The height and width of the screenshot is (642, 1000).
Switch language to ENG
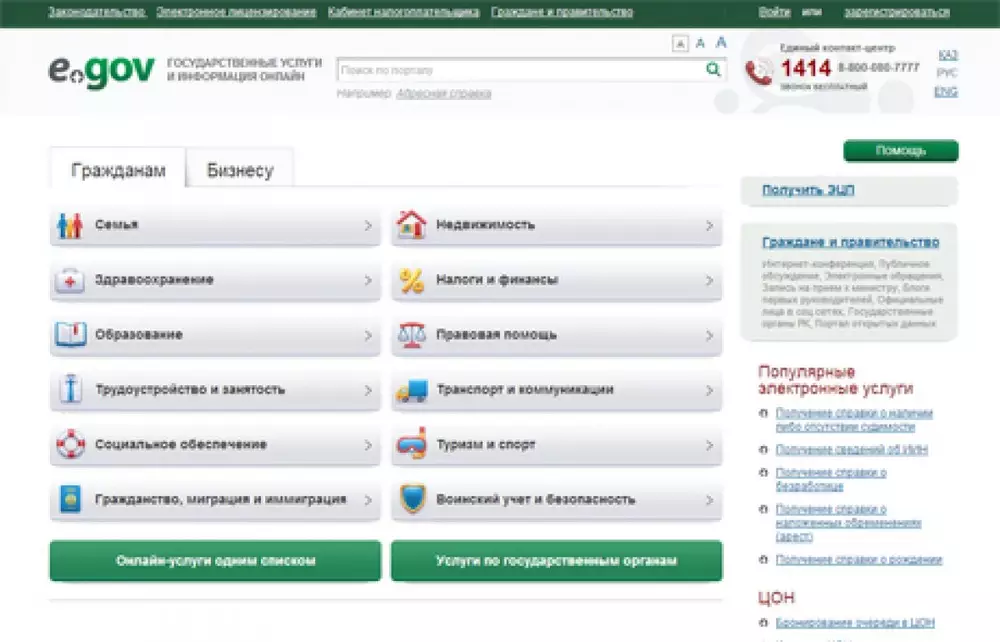(x=945, y=91)
